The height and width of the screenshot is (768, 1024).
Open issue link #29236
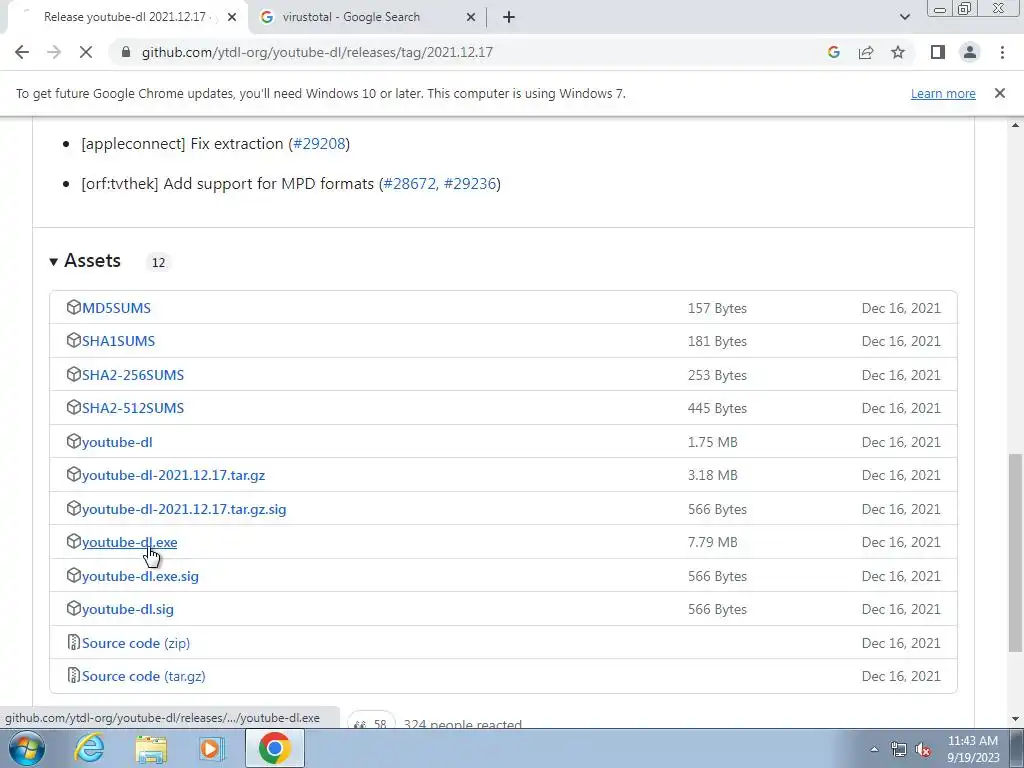tap(470, 184)
